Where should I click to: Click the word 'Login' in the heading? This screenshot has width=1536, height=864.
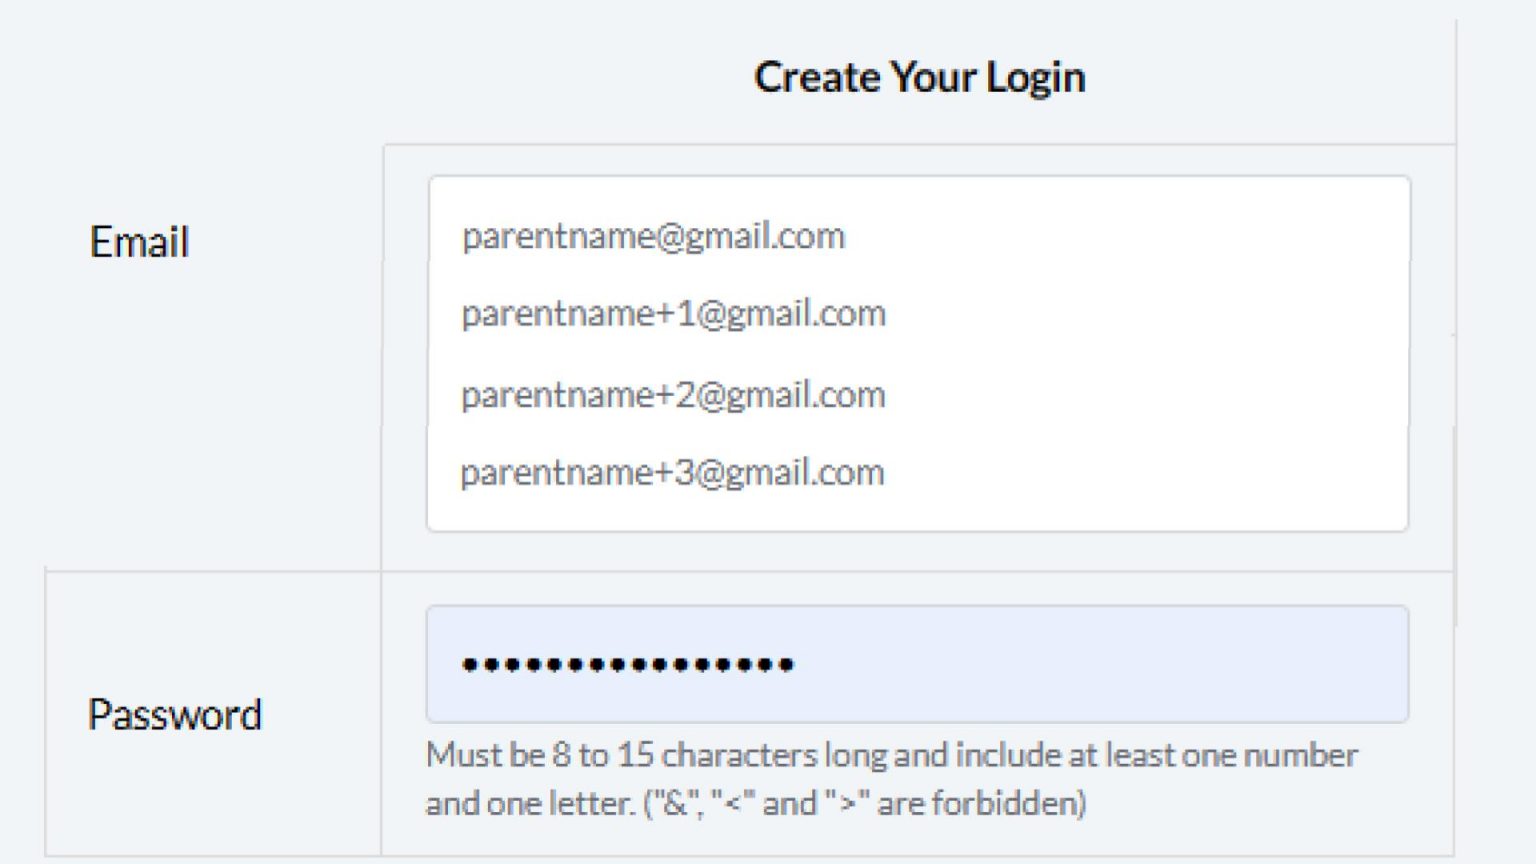click(x=1035, y=77)
